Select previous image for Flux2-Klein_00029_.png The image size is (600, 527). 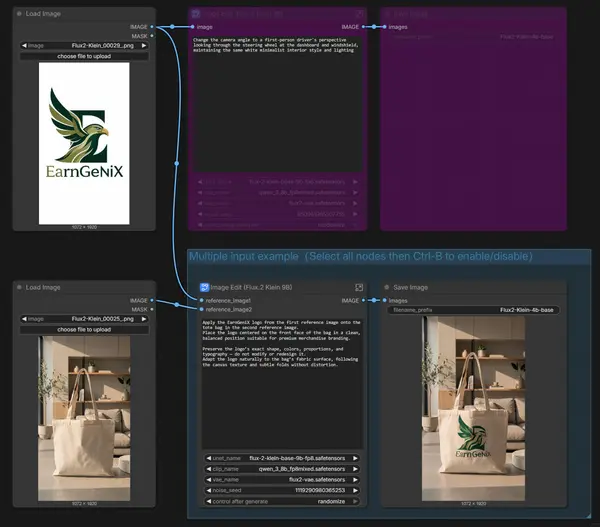point(24,46)
